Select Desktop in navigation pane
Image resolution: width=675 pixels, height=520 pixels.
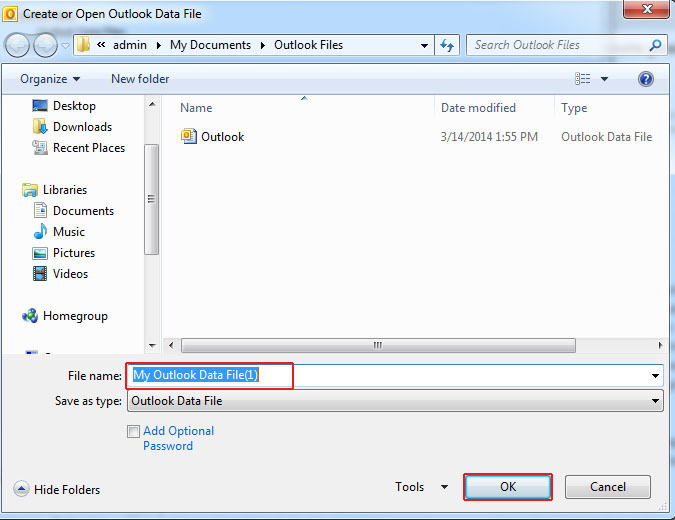pos(74,106)
